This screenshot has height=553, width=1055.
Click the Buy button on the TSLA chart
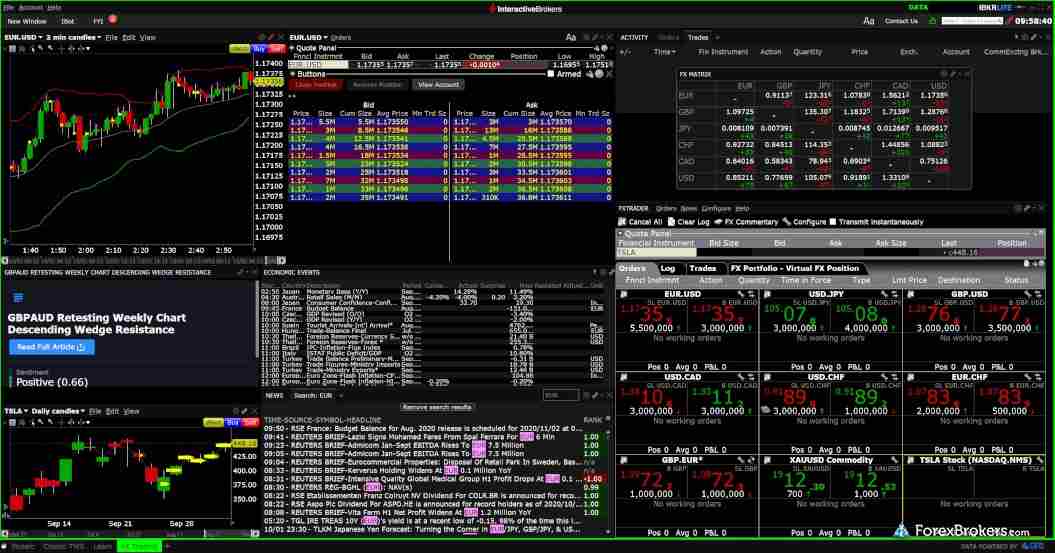pos(233,422)
